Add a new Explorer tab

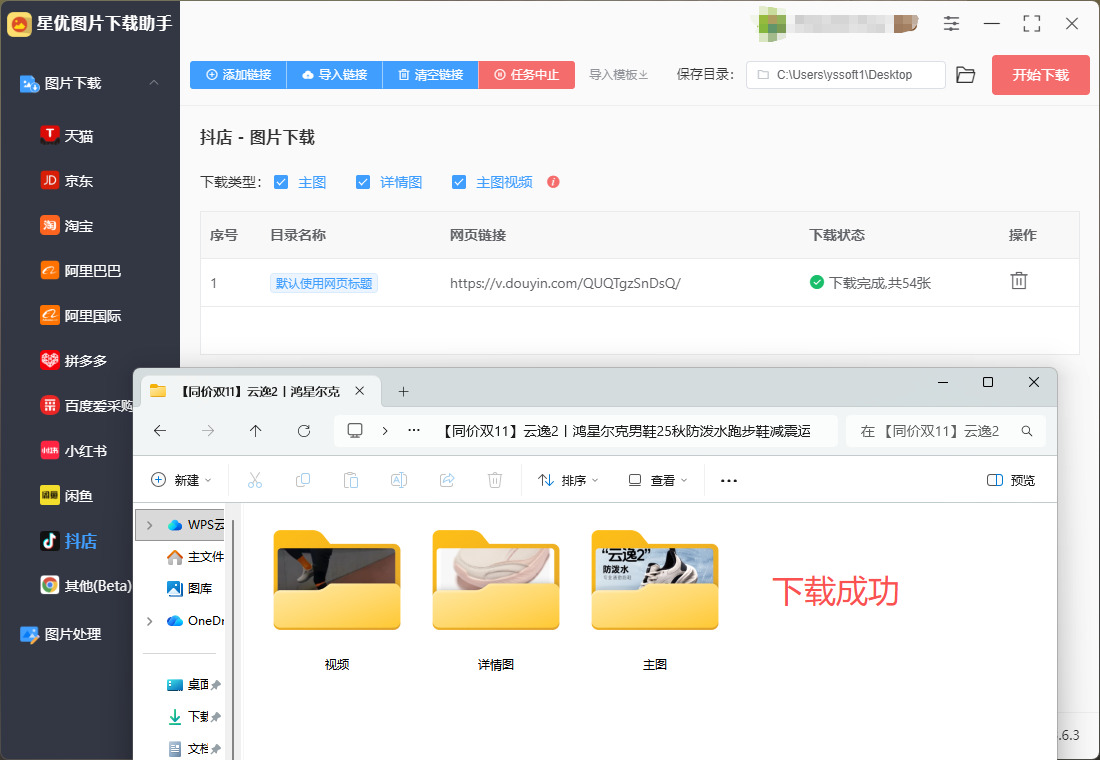coord(403,392)
